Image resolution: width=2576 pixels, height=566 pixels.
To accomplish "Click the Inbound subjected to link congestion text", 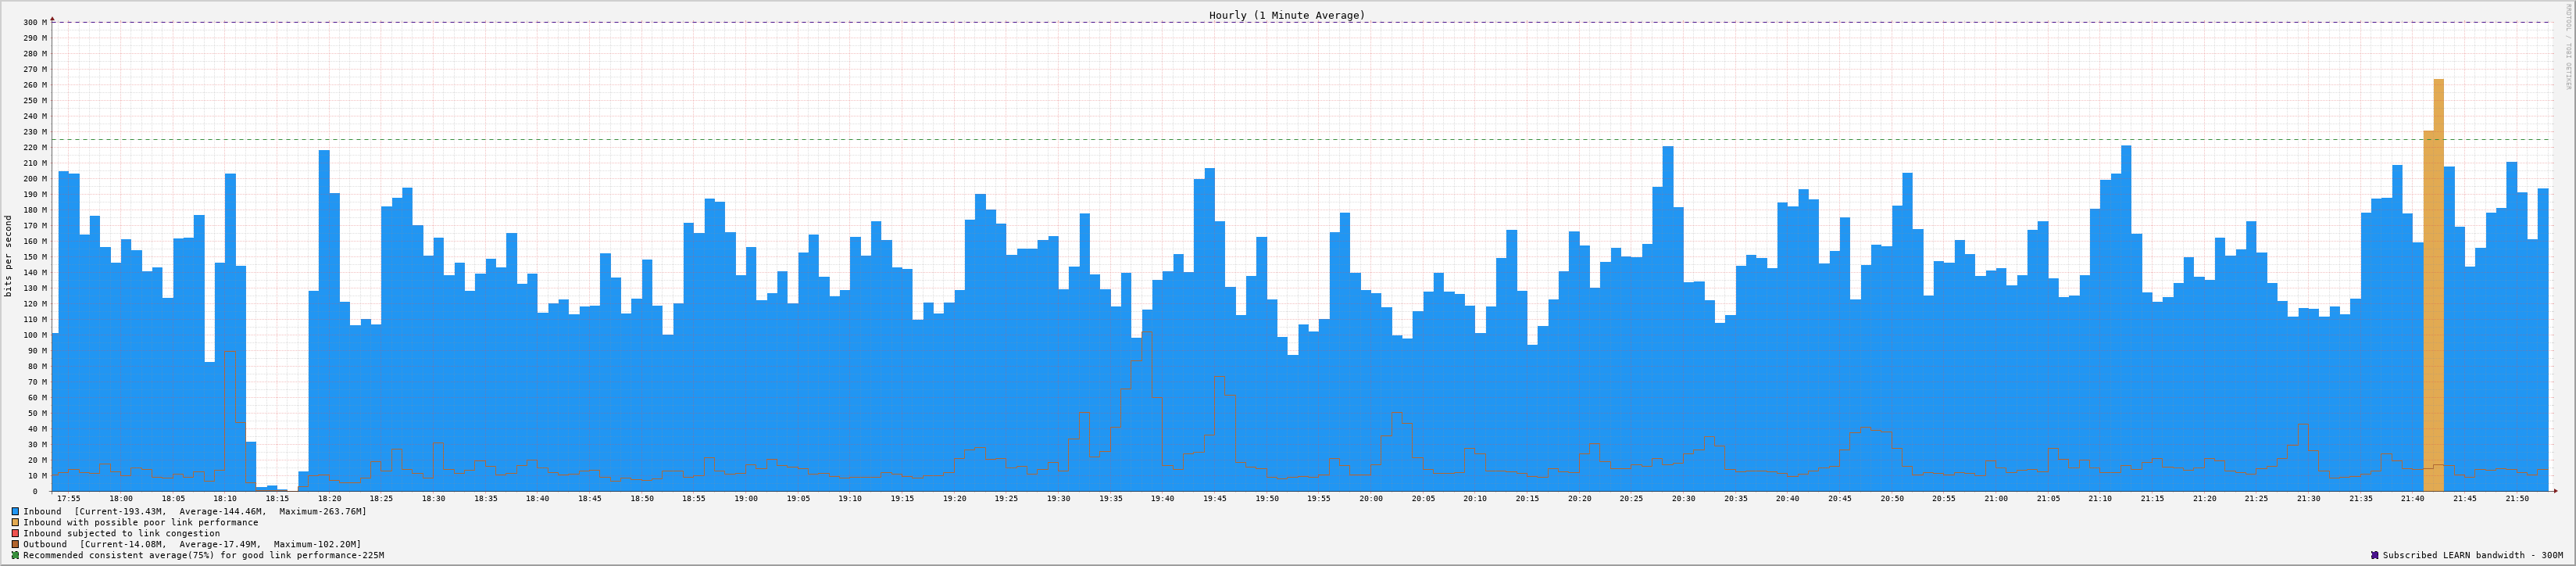I will pos(121,533).
